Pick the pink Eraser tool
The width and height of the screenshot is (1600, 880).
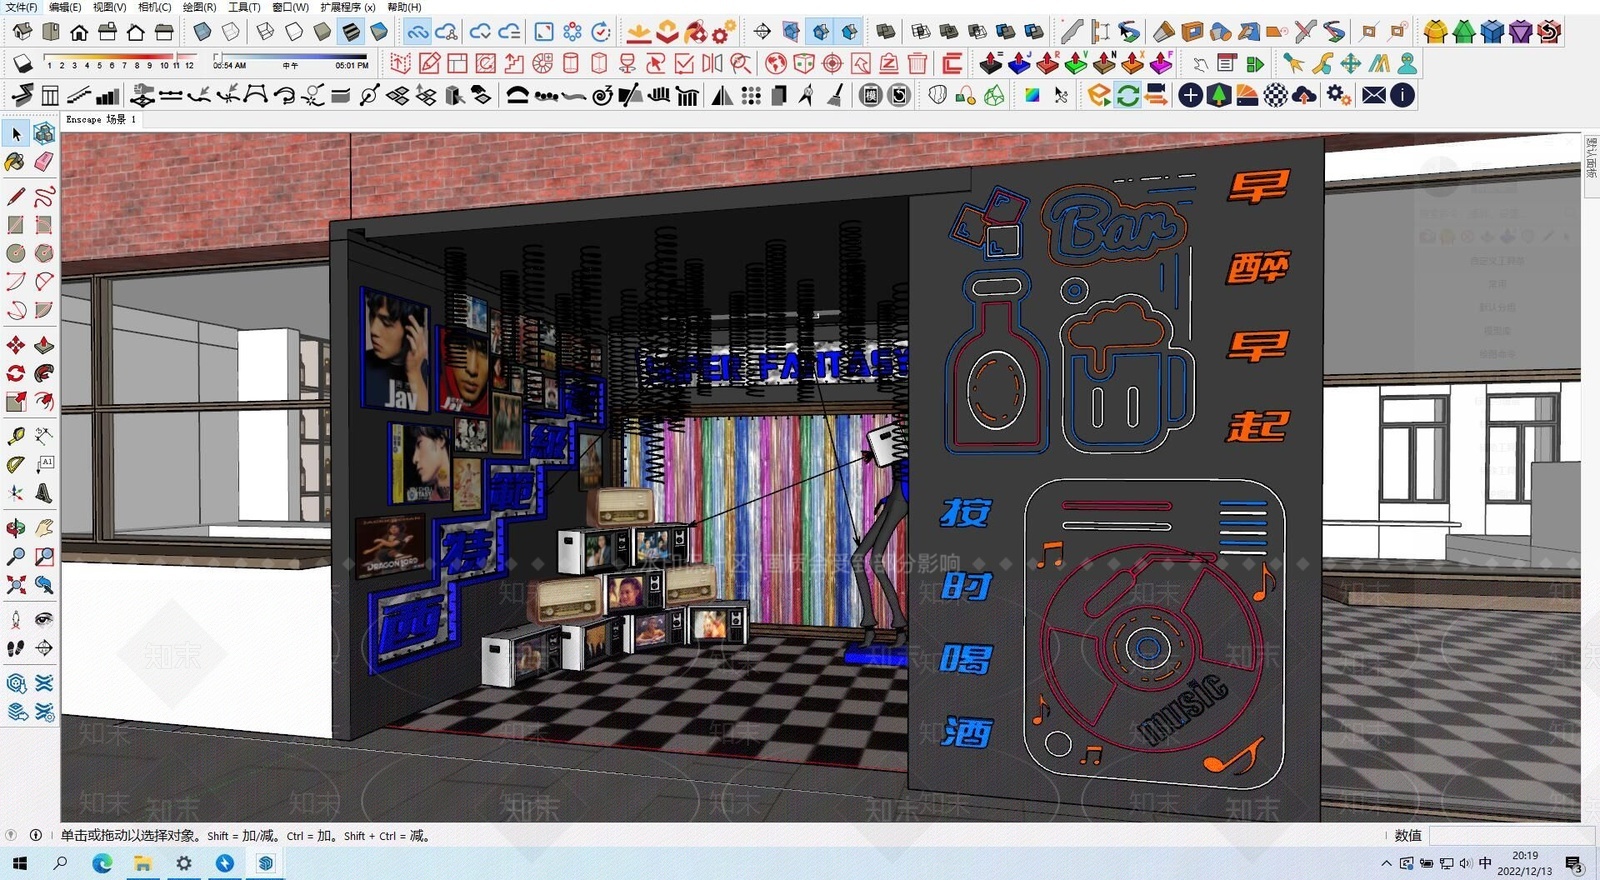tap(44, 162)
